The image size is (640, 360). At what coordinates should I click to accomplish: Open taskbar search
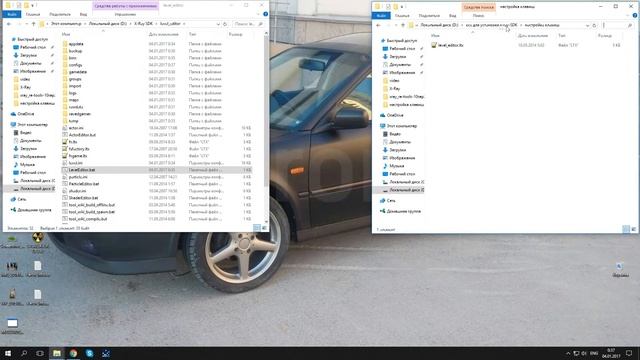[24, 353]
